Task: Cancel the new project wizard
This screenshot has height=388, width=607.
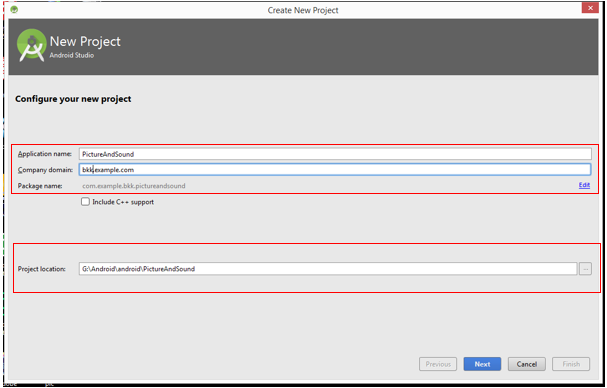Action: click(x=526, y=364)
